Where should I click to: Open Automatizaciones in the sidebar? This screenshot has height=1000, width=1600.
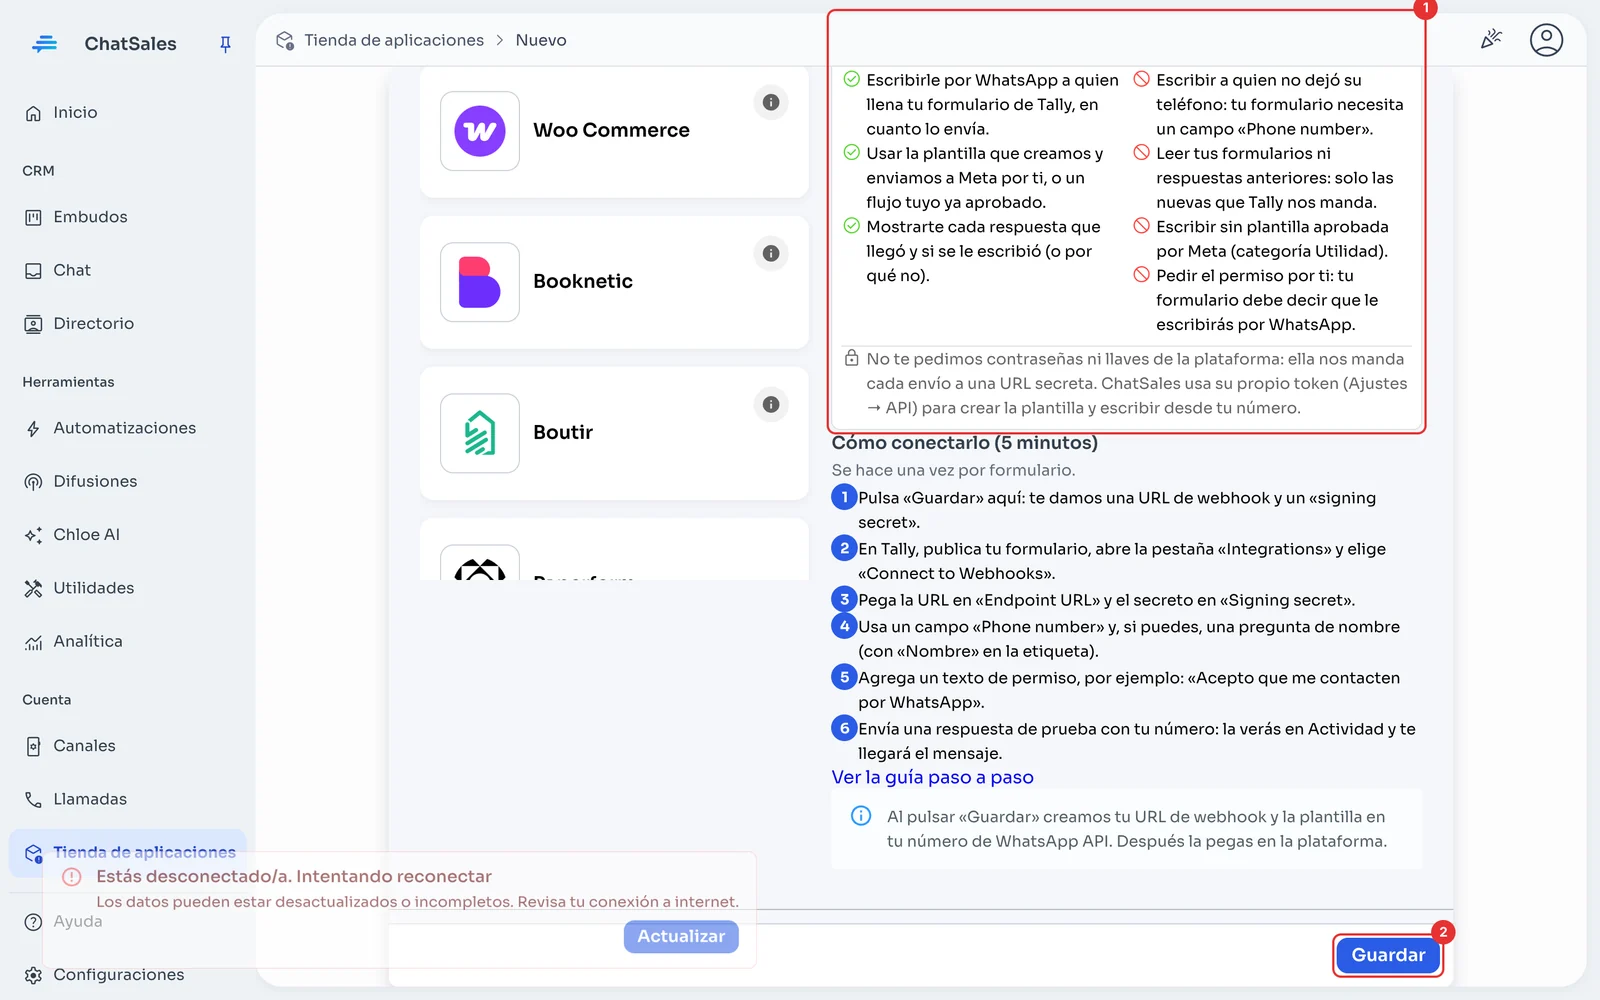click(127, 428)
